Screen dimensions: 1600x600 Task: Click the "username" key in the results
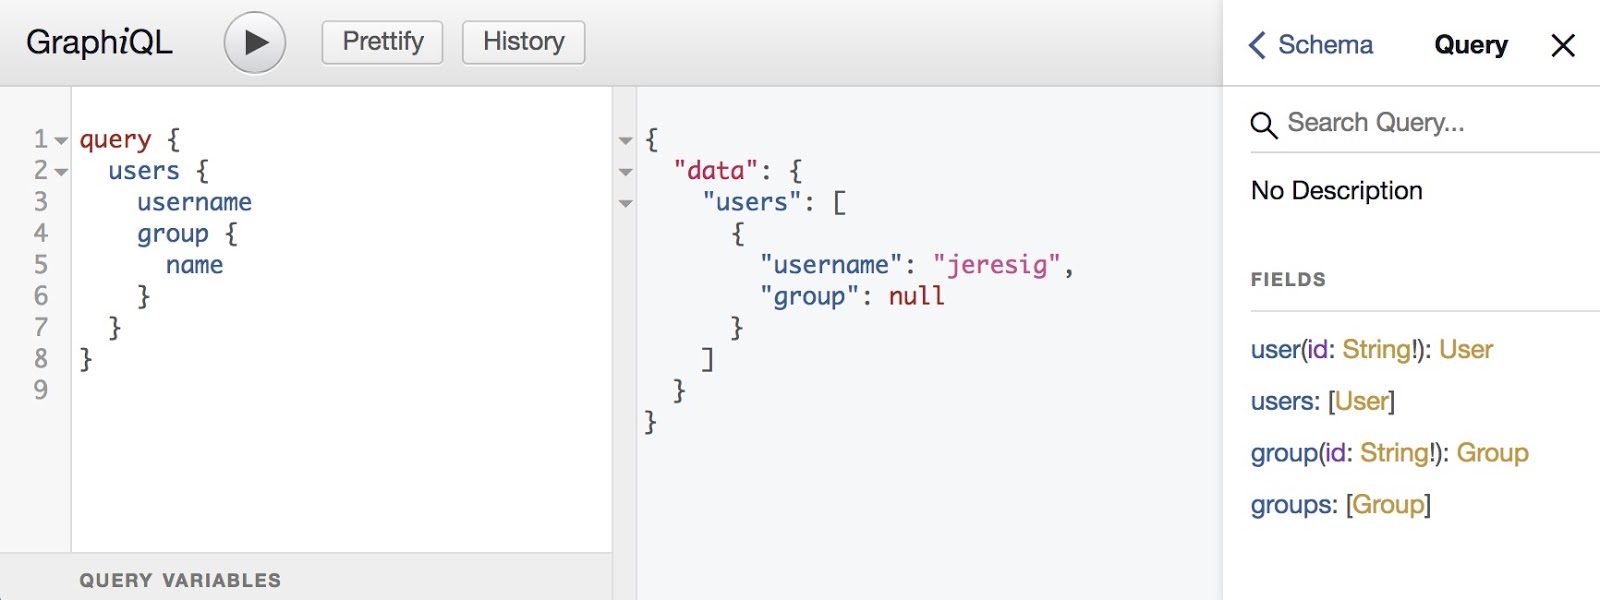[x=831, y=265]
